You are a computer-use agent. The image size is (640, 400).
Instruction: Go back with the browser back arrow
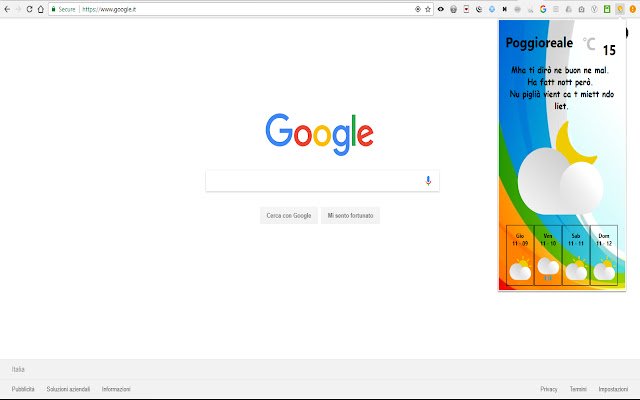point(7,9)
